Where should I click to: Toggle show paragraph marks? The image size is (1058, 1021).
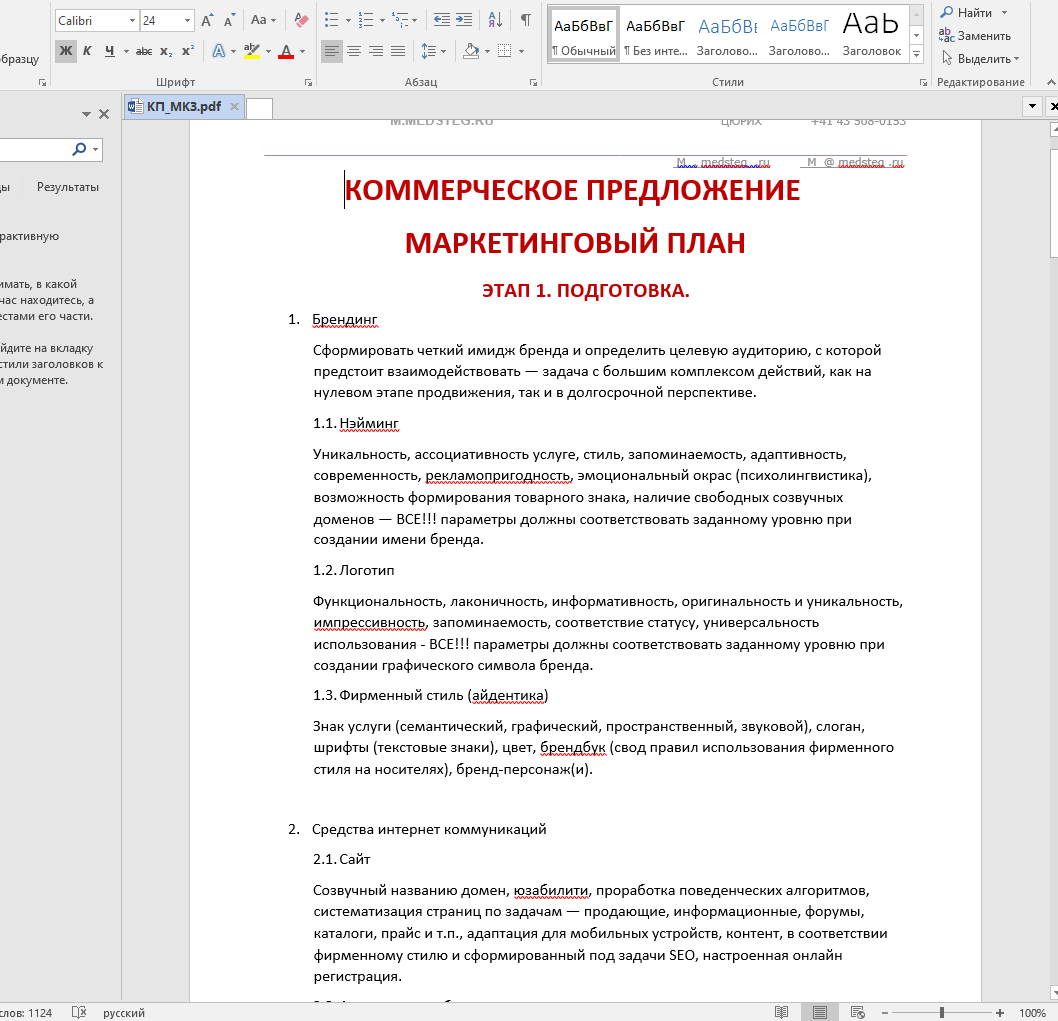pyautogui.click(x=526, y=20)
